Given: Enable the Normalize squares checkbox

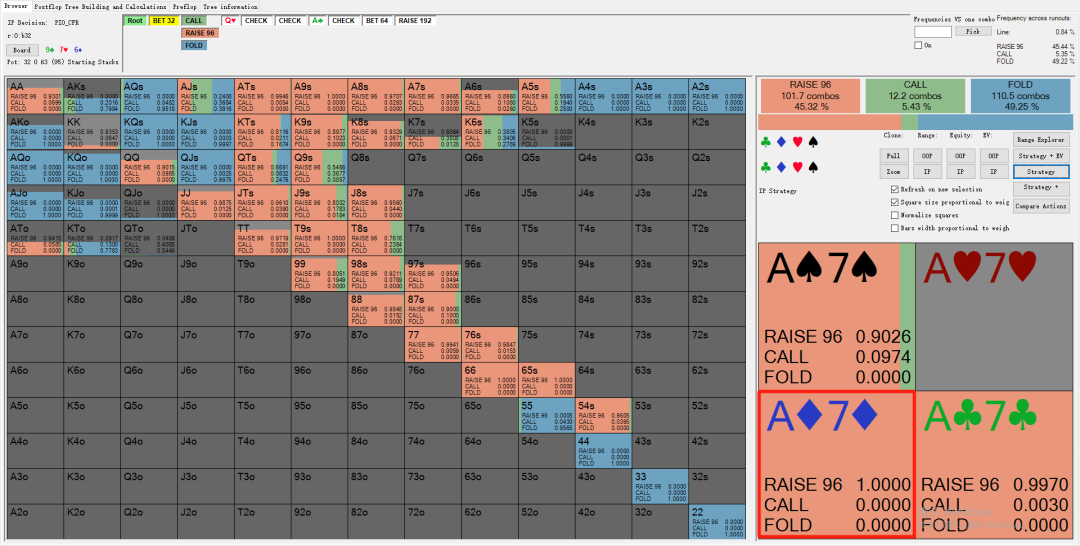Looking at the screenshot, I should [x=895, y=215].
